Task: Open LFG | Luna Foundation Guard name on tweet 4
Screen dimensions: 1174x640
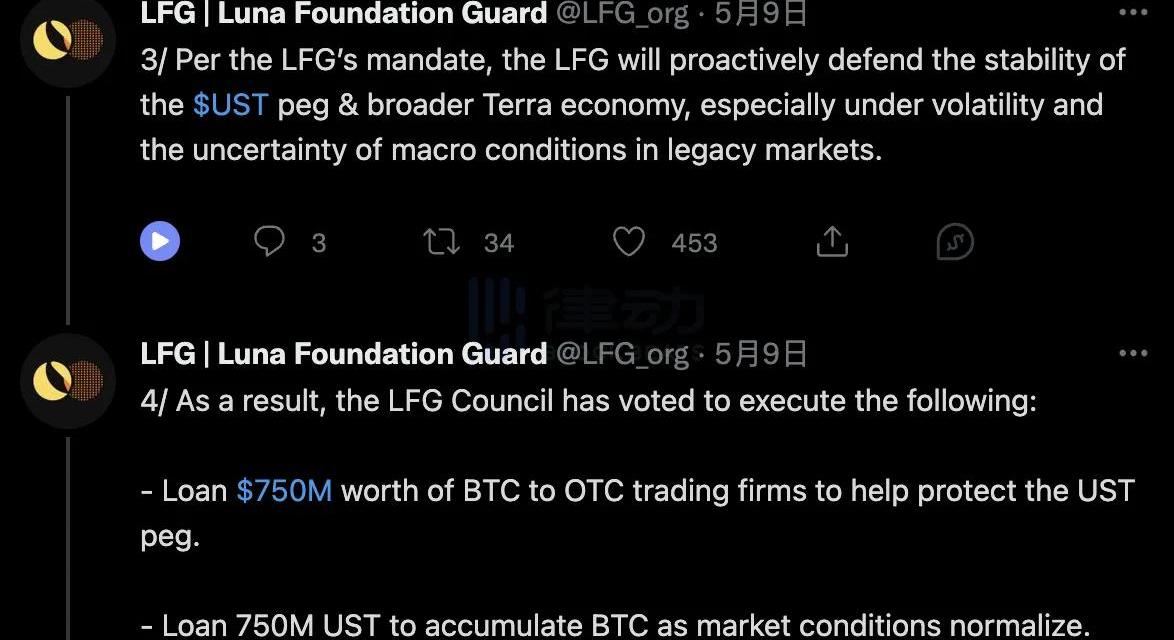Action: 344,353
